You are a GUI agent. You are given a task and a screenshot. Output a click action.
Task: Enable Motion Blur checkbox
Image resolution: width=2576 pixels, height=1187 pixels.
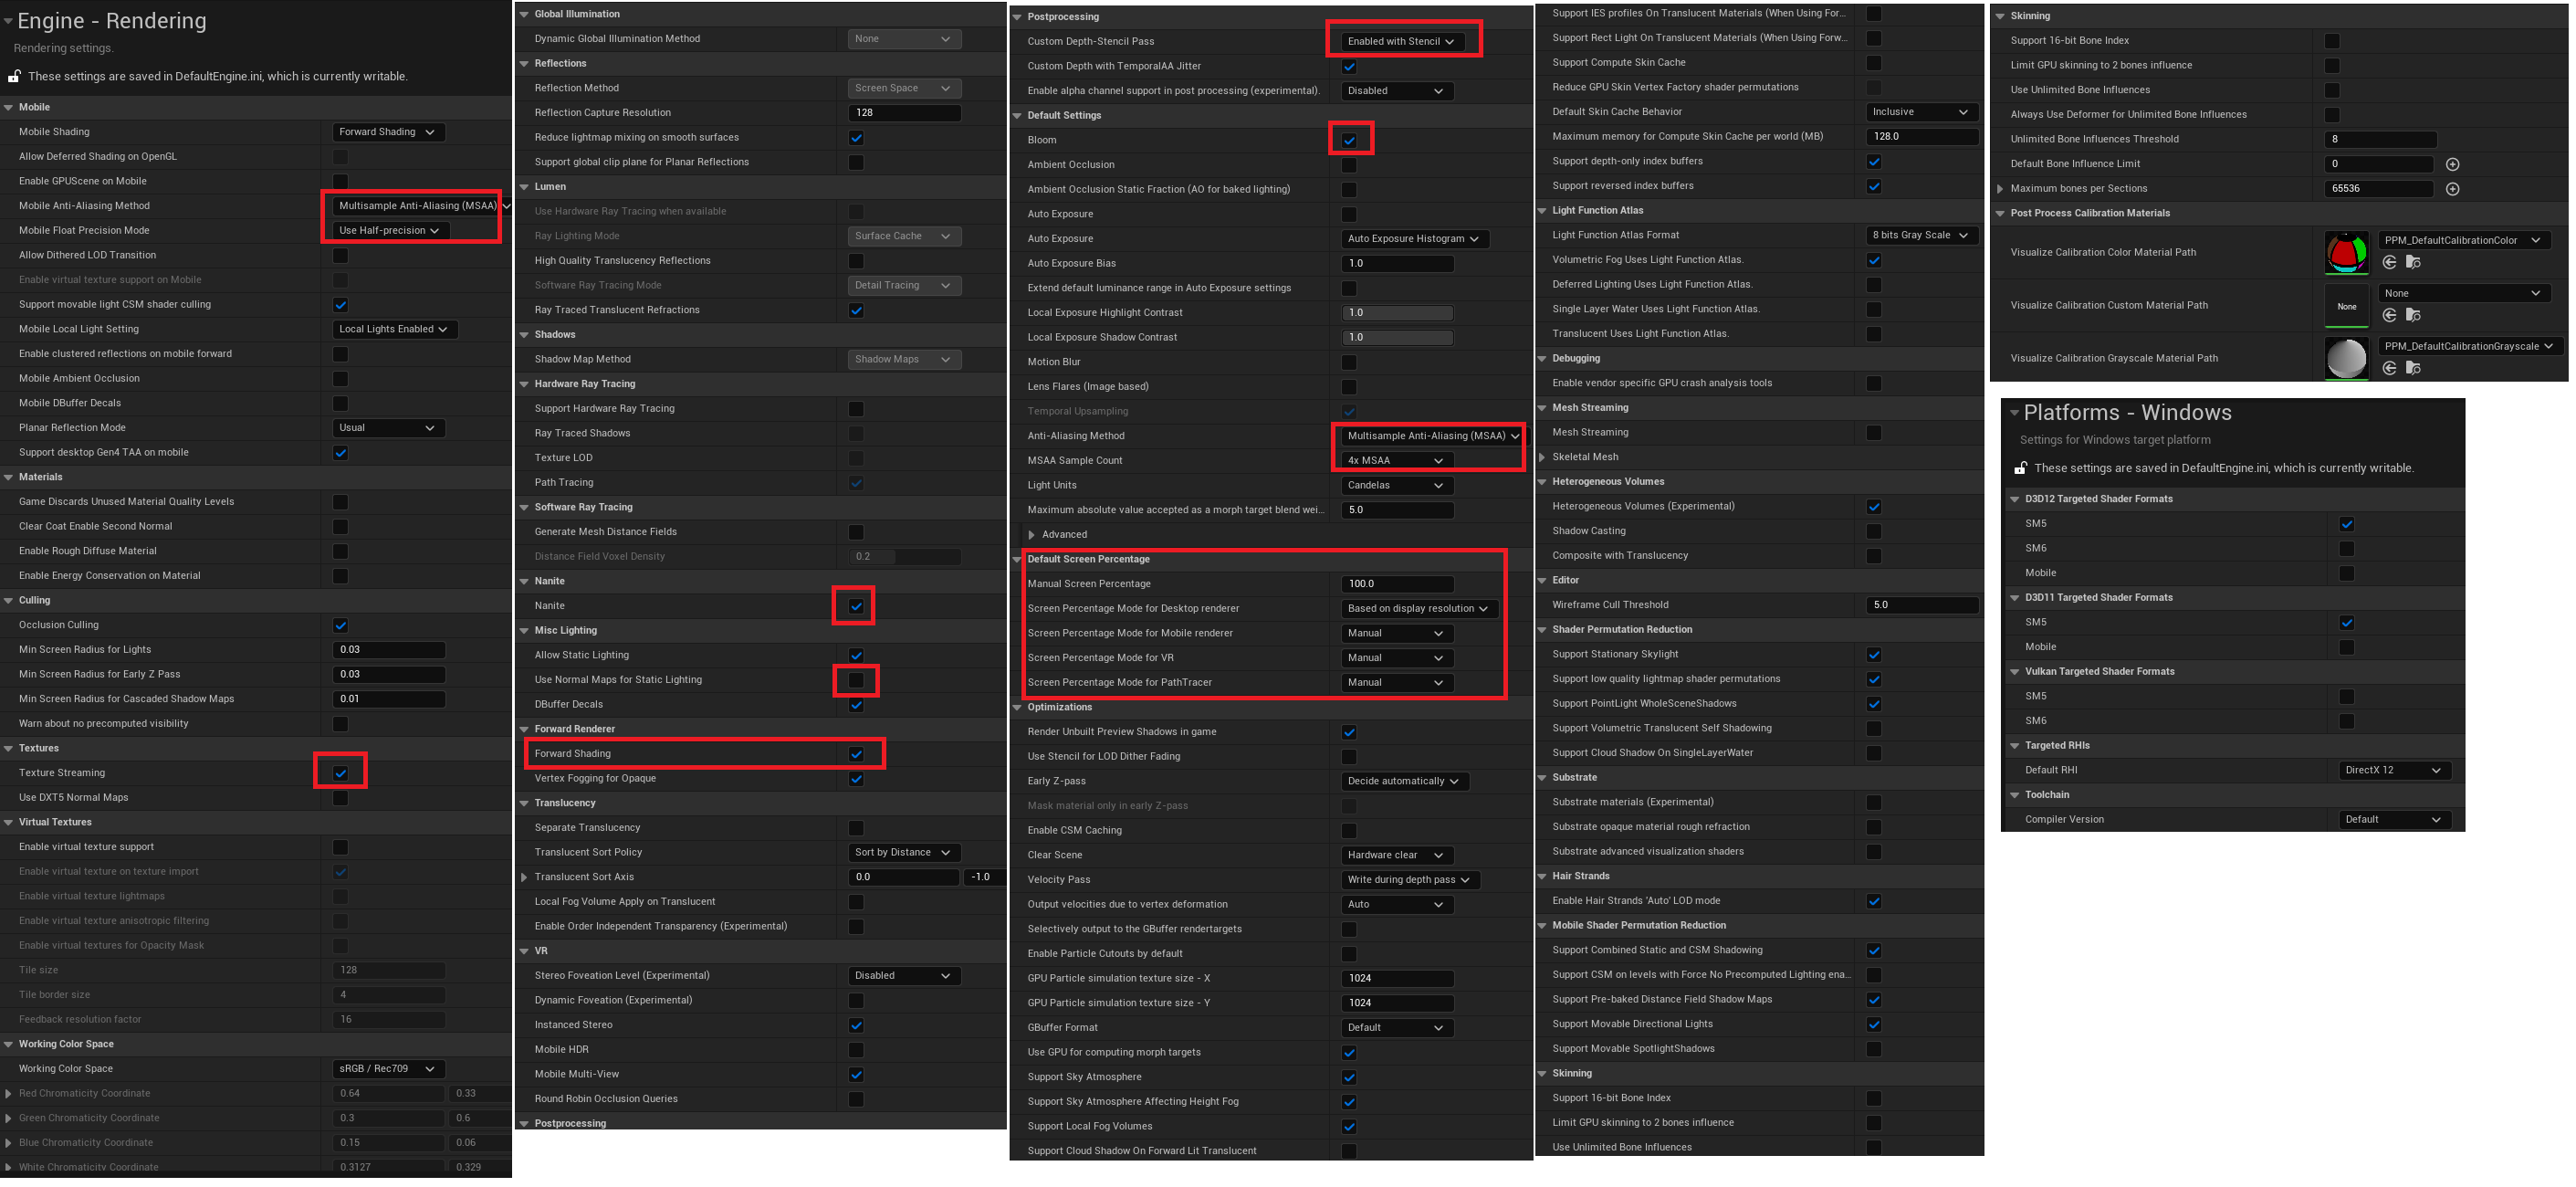pyautogui.click(x=1349, y=362)
